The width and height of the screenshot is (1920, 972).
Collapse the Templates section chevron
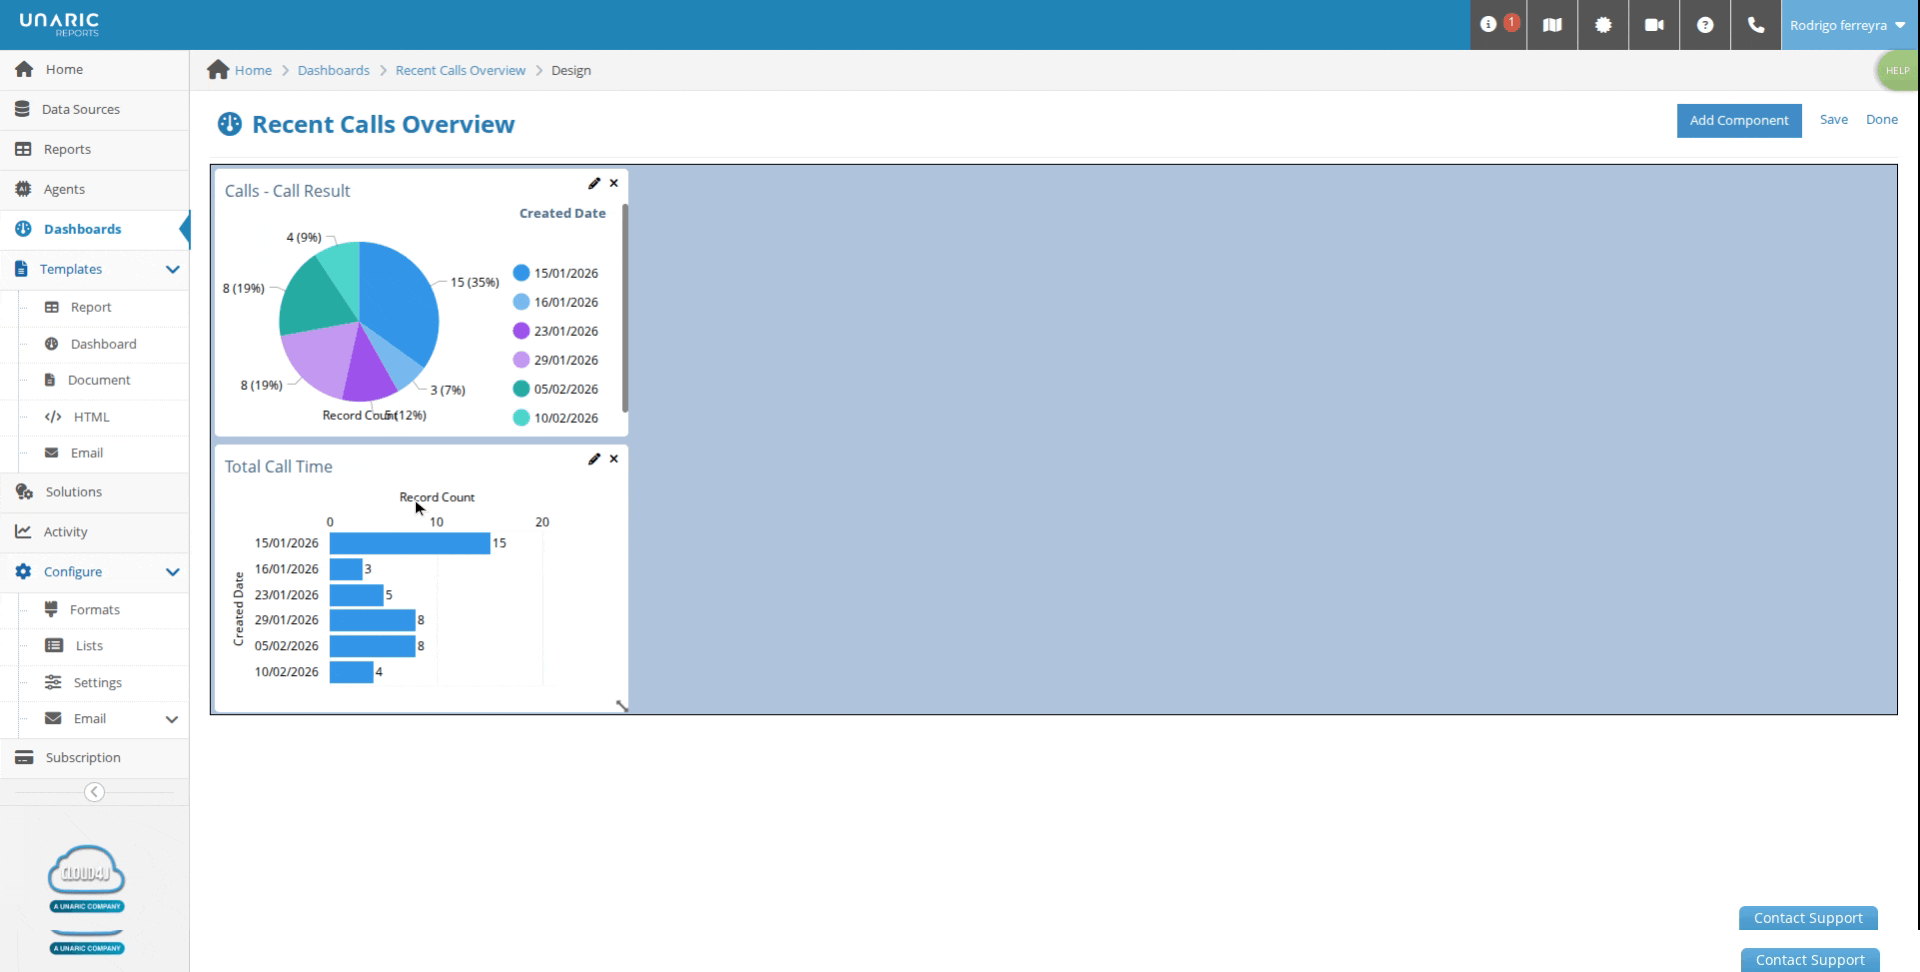click(x=172, y=269)
